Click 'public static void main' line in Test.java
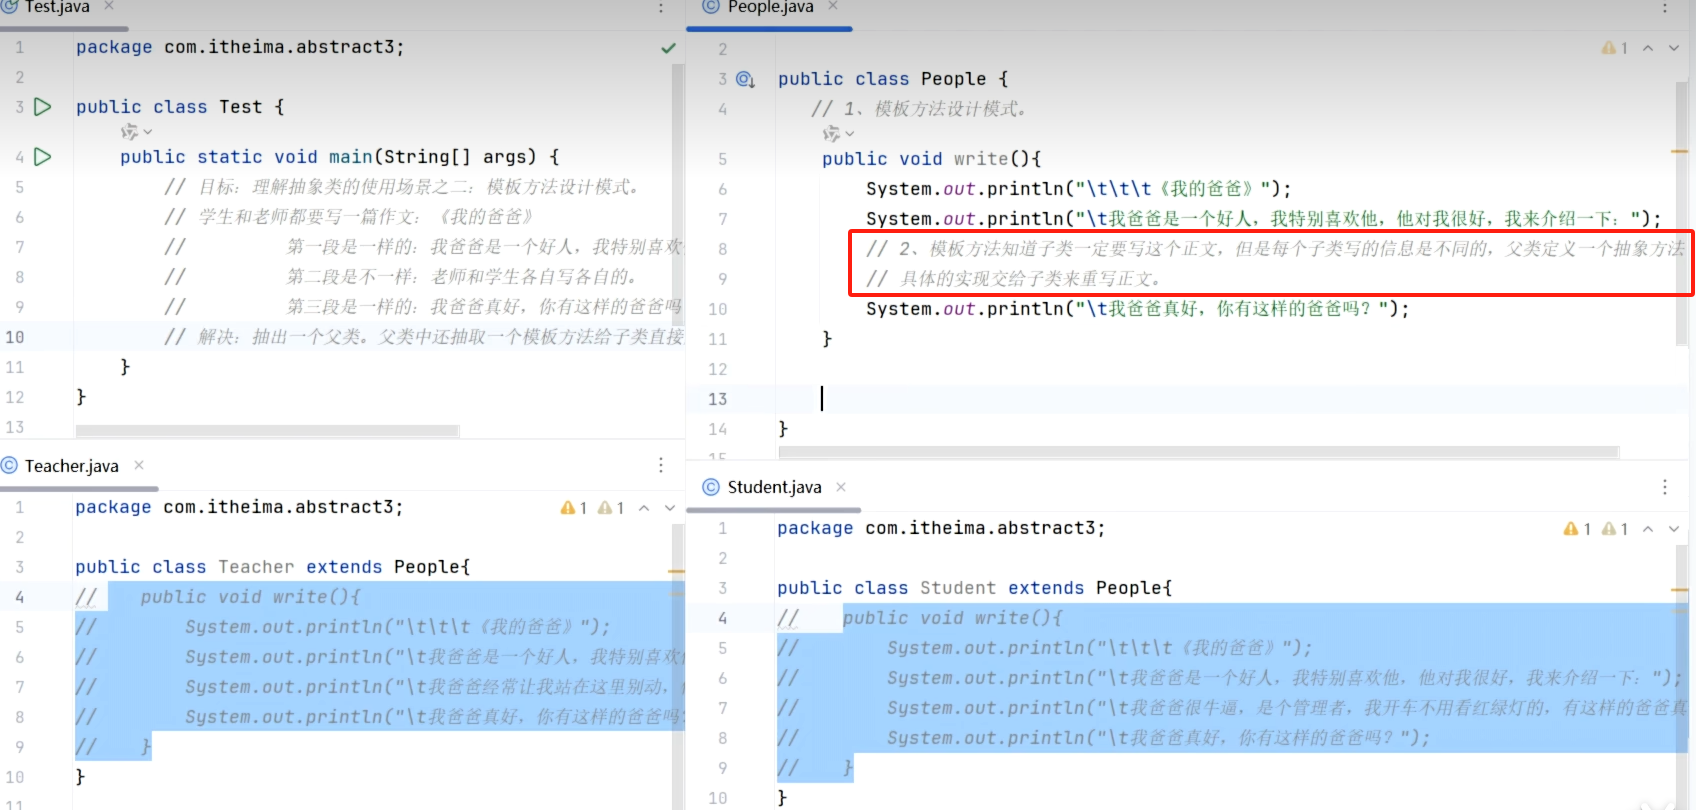 pyautogui.click(x=339, y=157)
